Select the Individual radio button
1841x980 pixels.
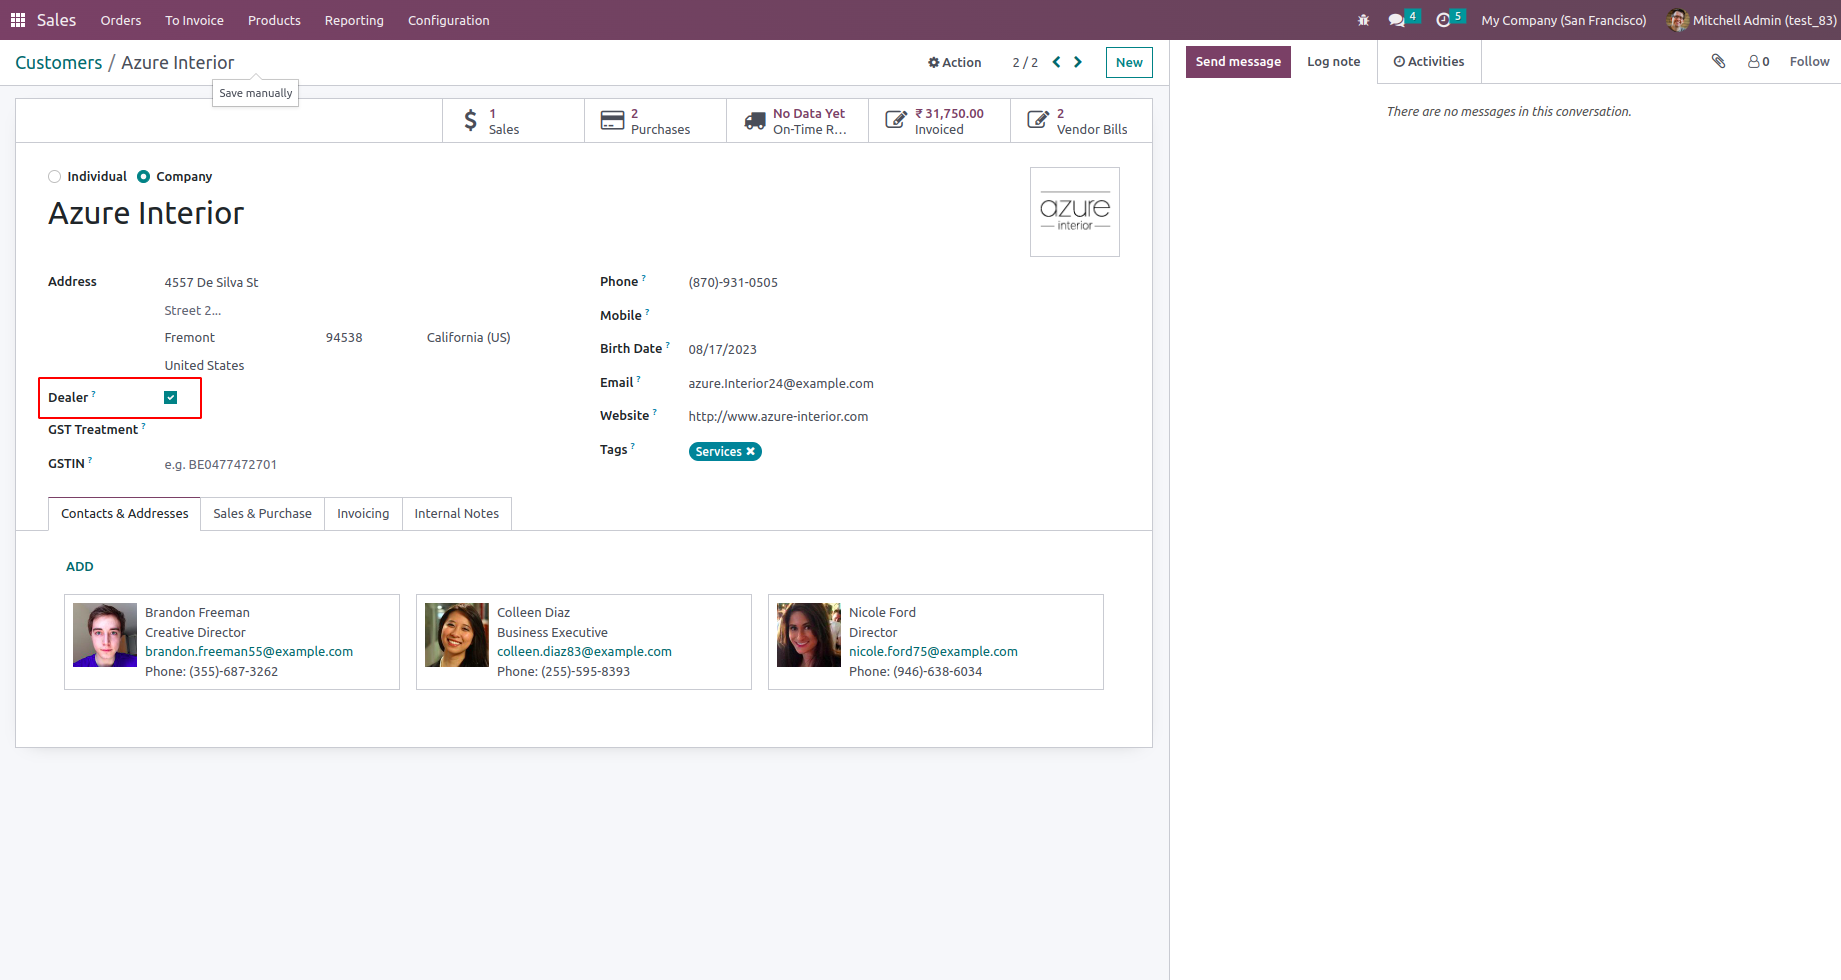(55, 177)
